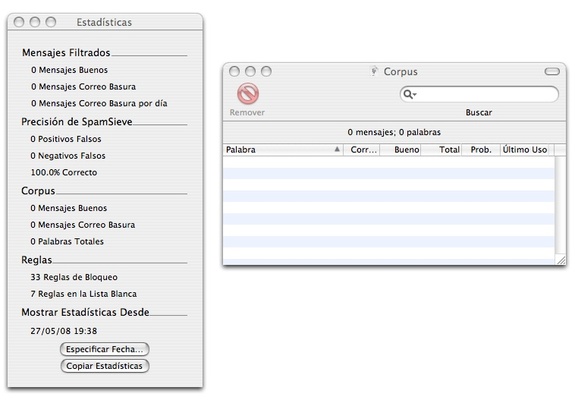Sort by the Bueno column header
The width and height of the screenshot is (575, 400).
(x=400, y=150)
